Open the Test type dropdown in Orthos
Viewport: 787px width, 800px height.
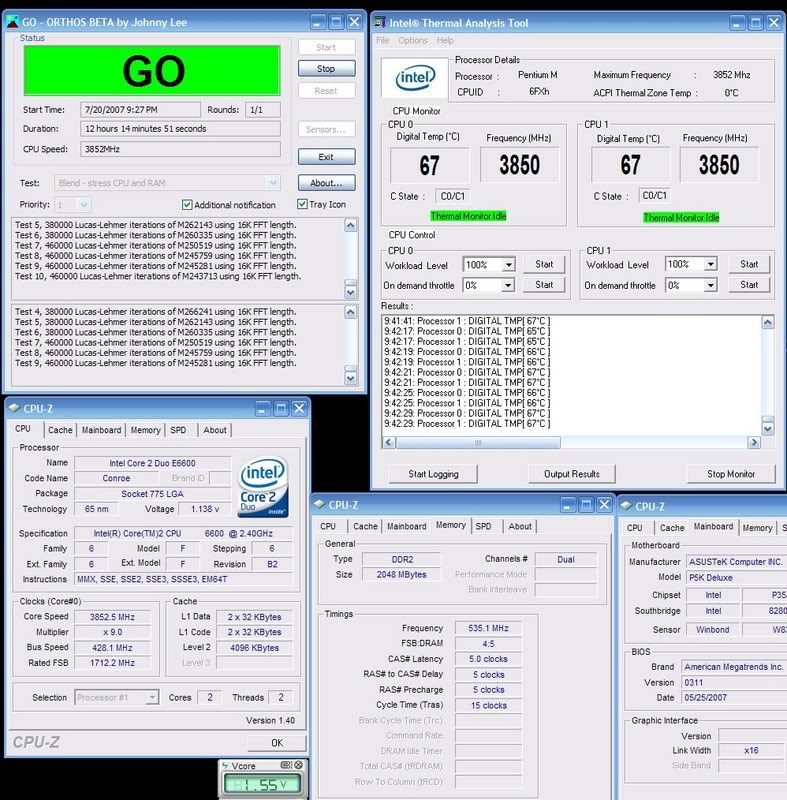pos(273,183)
